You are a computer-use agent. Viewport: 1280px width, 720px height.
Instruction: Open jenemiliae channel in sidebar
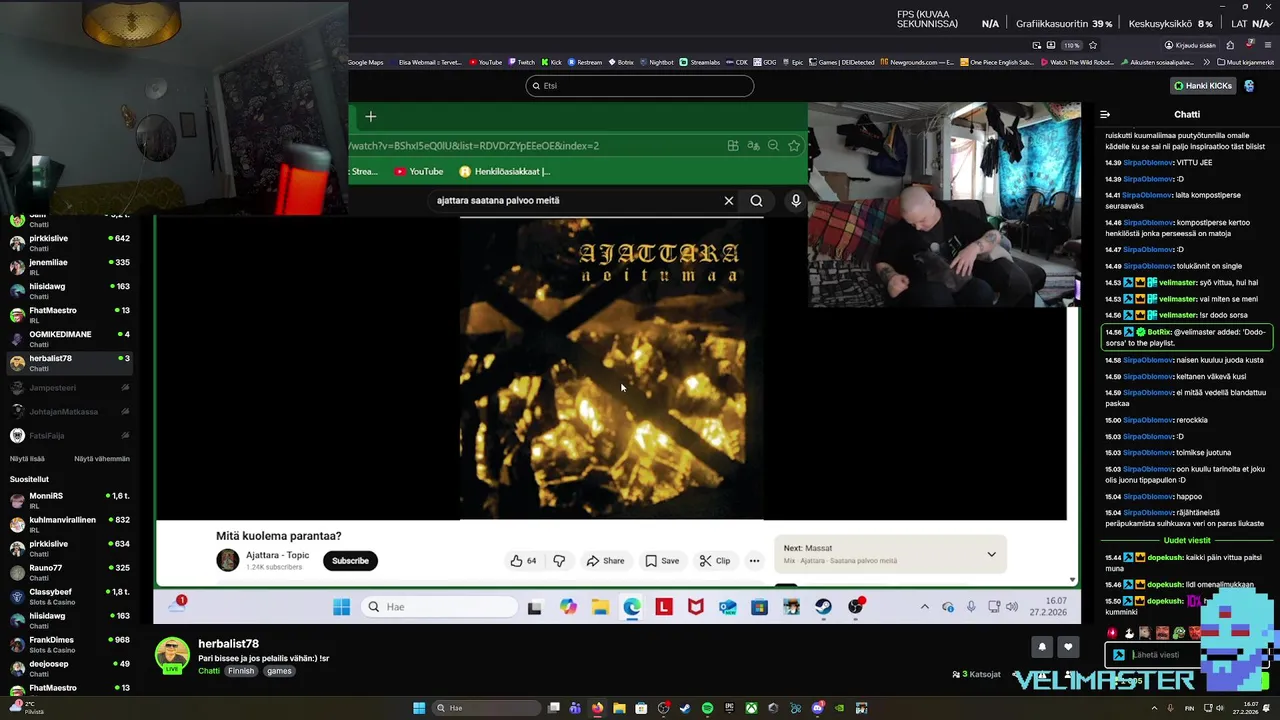point(70,267)
